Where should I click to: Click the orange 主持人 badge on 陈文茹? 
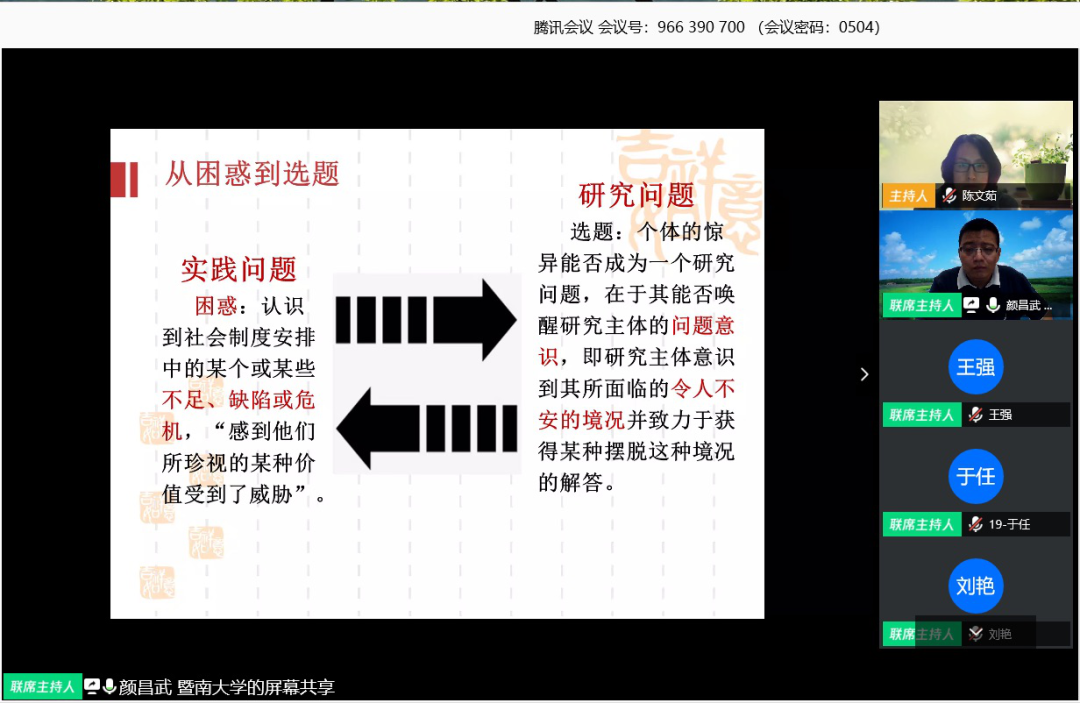[908, 196]
